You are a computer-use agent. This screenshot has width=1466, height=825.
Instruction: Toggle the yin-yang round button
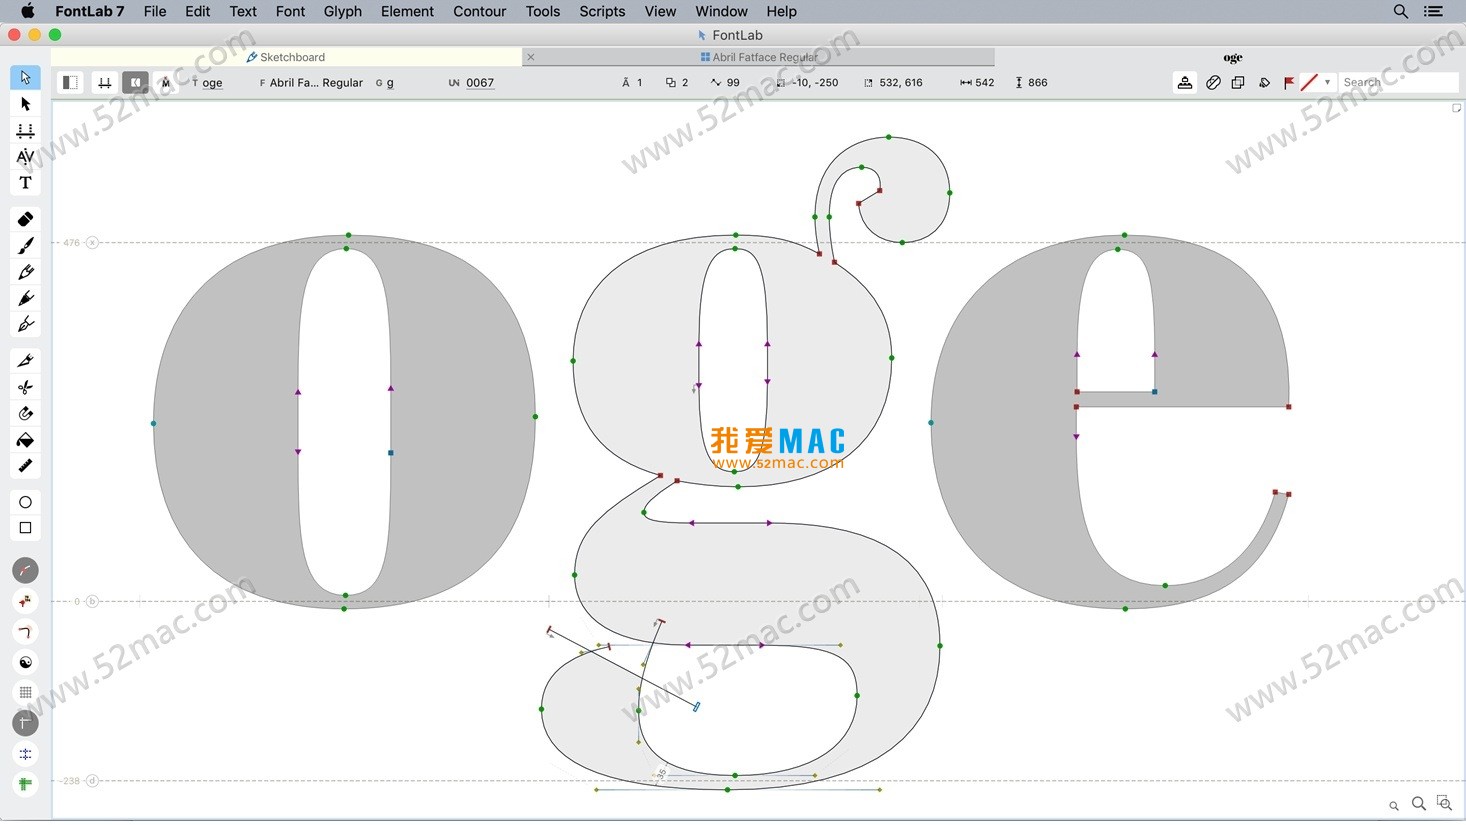tap(25, 662)
